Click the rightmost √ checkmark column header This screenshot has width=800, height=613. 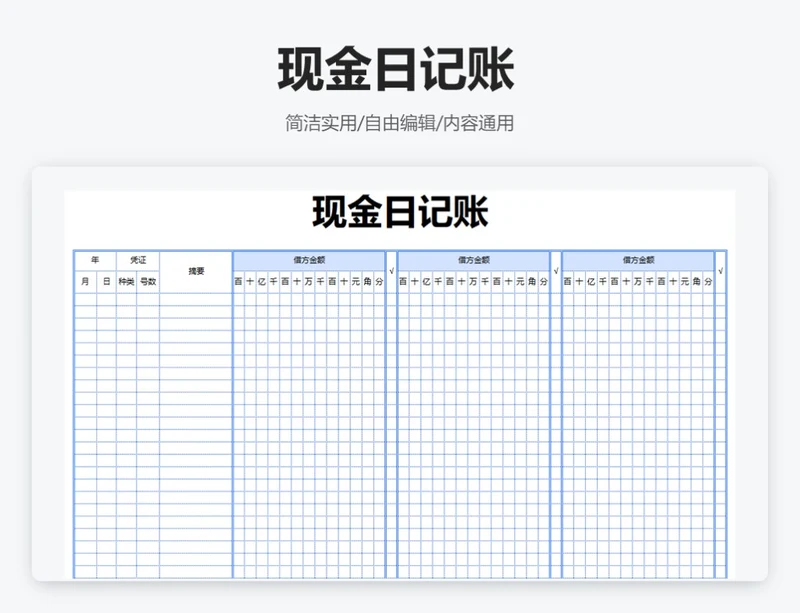point(721,271)
